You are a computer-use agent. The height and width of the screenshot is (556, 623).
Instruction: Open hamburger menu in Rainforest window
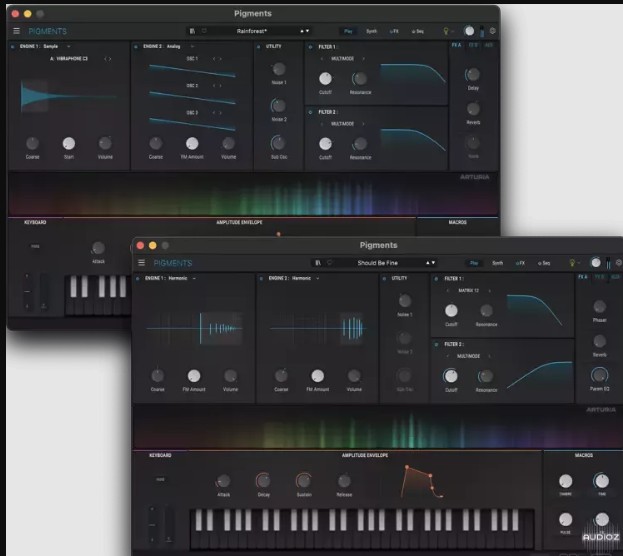coord(16,31)
